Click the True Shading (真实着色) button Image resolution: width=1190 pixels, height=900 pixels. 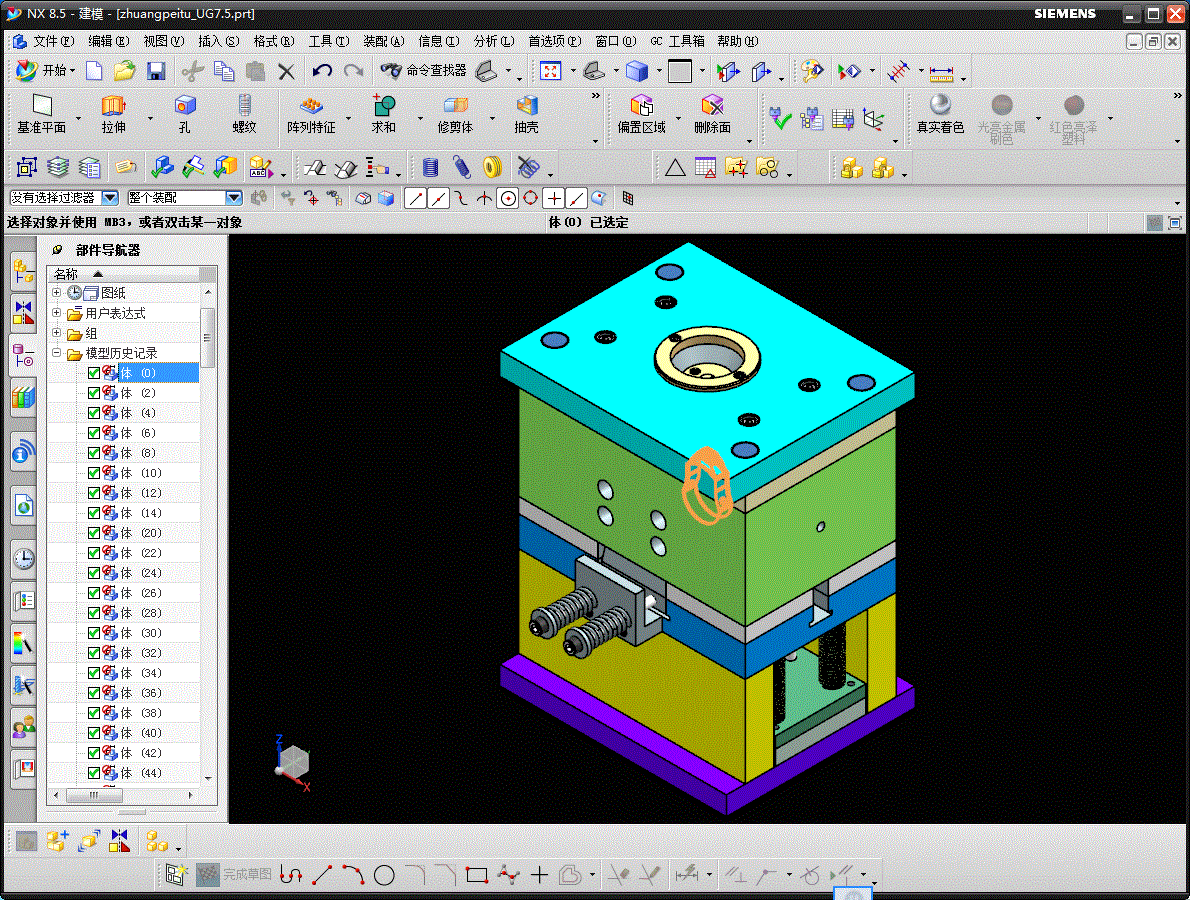(940, 115)
